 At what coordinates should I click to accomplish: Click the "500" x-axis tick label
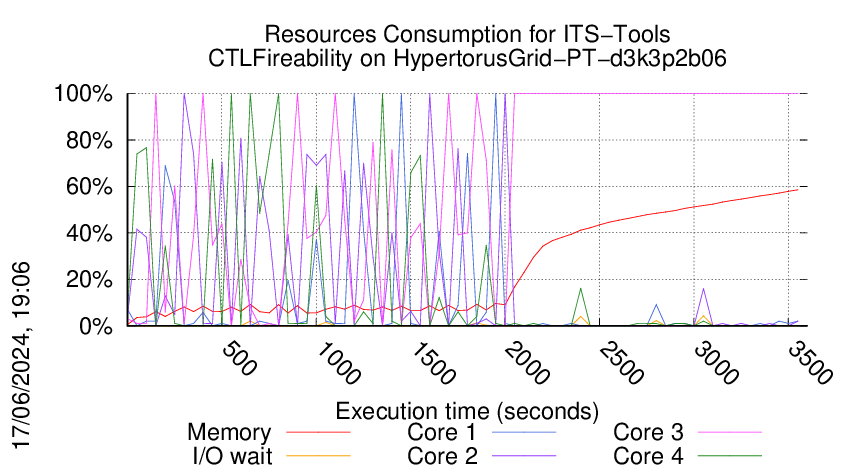click(239, 358)
